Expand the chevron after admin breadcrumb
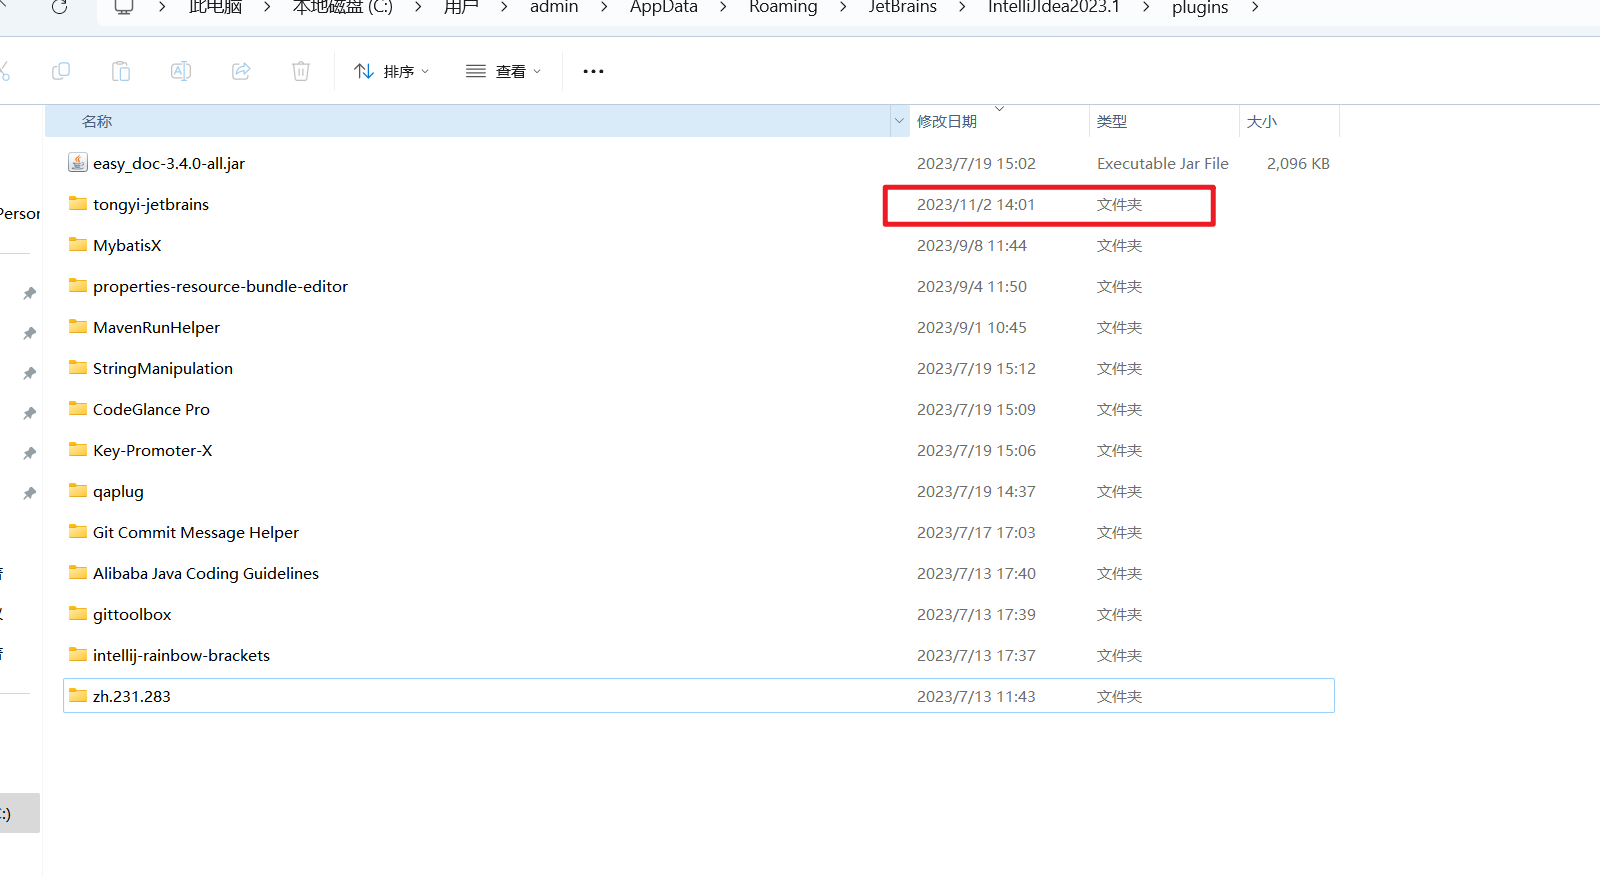 tap(604, 7)
